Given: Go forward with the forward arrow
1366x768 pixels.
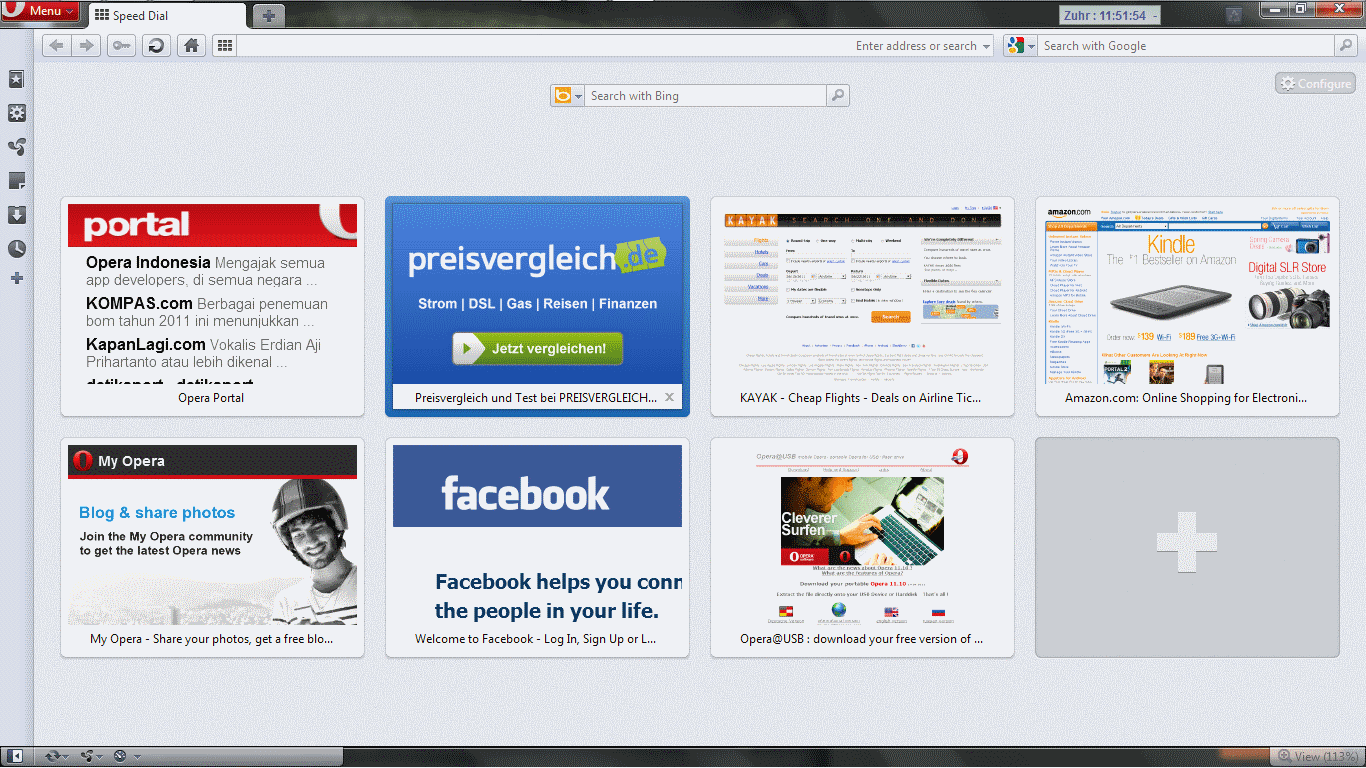Looking at the screenshot, I should (x=86, y=46).
